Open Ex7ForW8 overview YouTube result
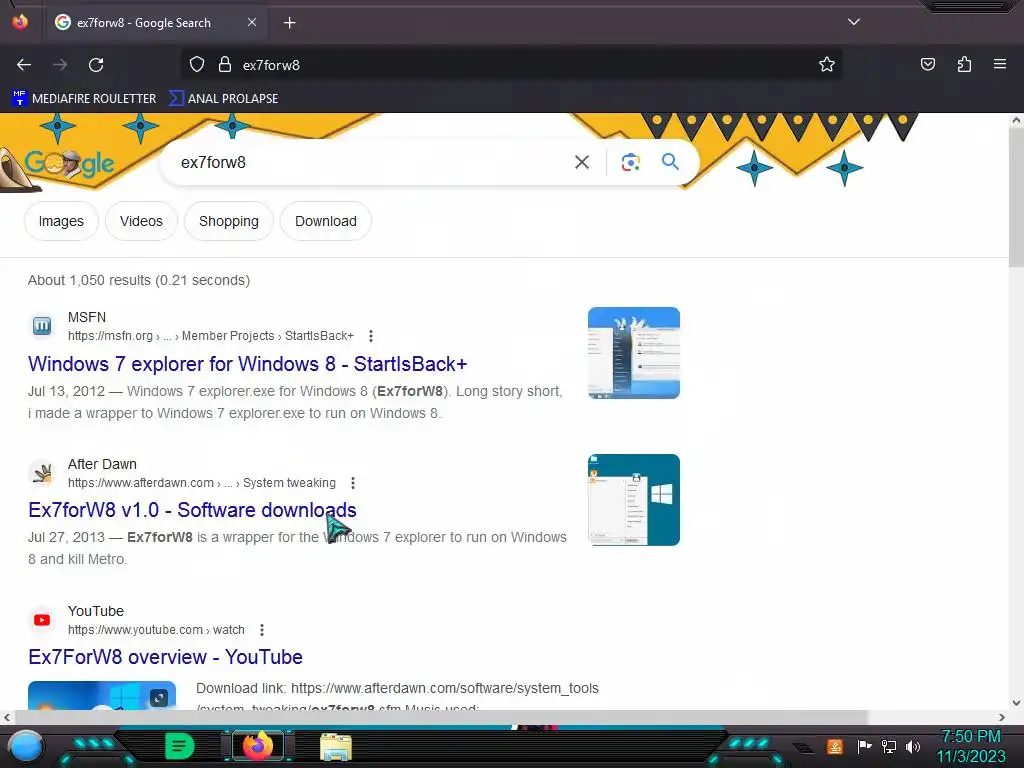 165,657
